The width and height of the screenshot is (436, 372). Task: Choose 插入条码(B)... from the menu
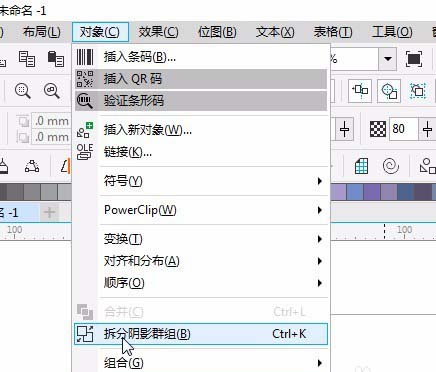(x=201, y=57)
